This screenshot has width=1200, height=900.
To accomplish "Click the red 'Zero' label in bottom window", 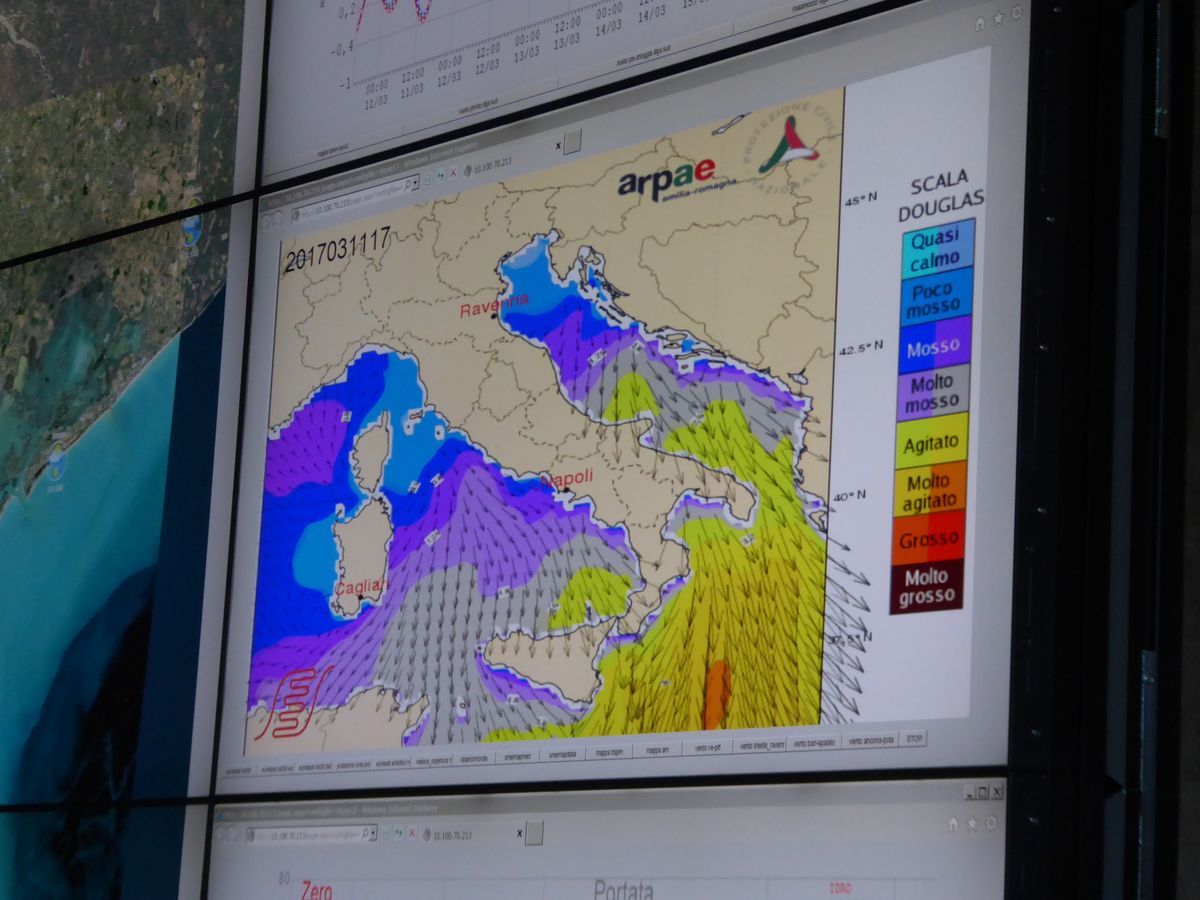I will coord(315,889).
